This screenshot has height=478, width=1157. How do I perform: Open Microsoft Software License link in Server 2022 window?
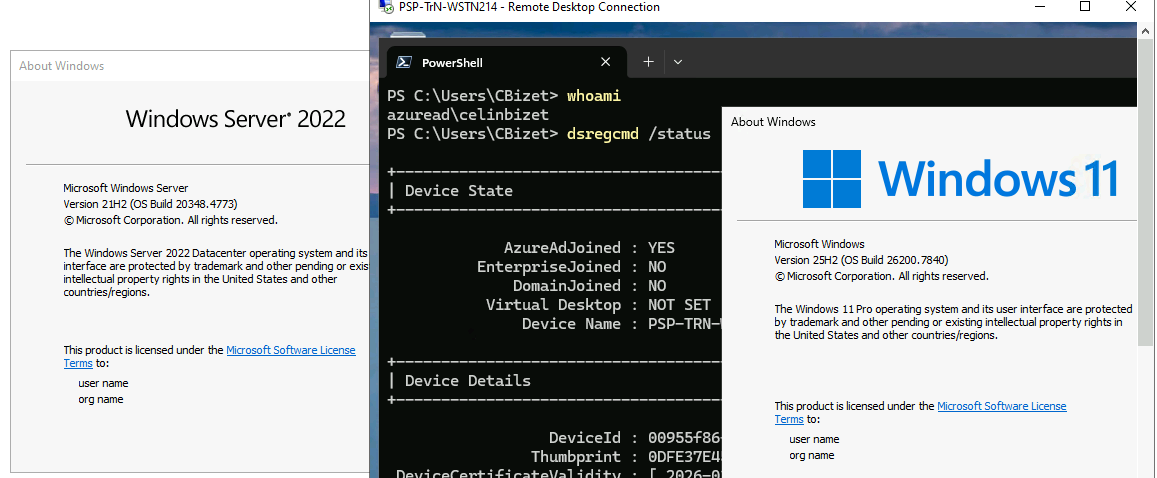tap(291, 350)
